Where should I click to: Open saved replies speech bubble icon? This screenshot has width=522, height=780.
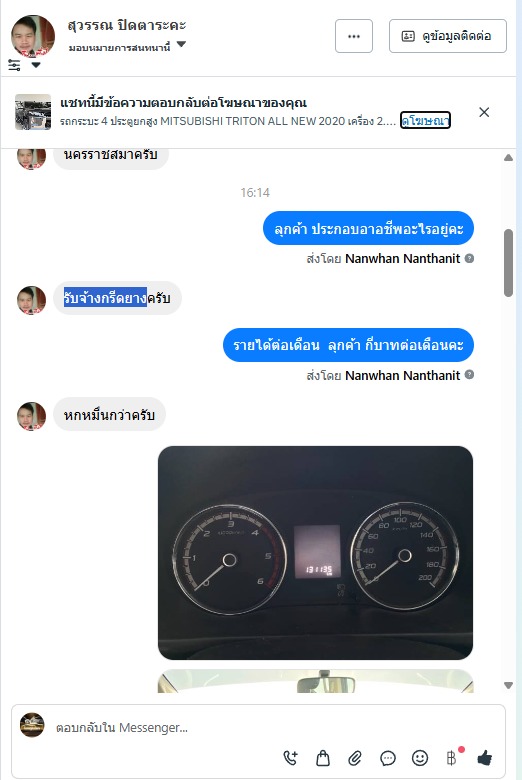point(388,758)
